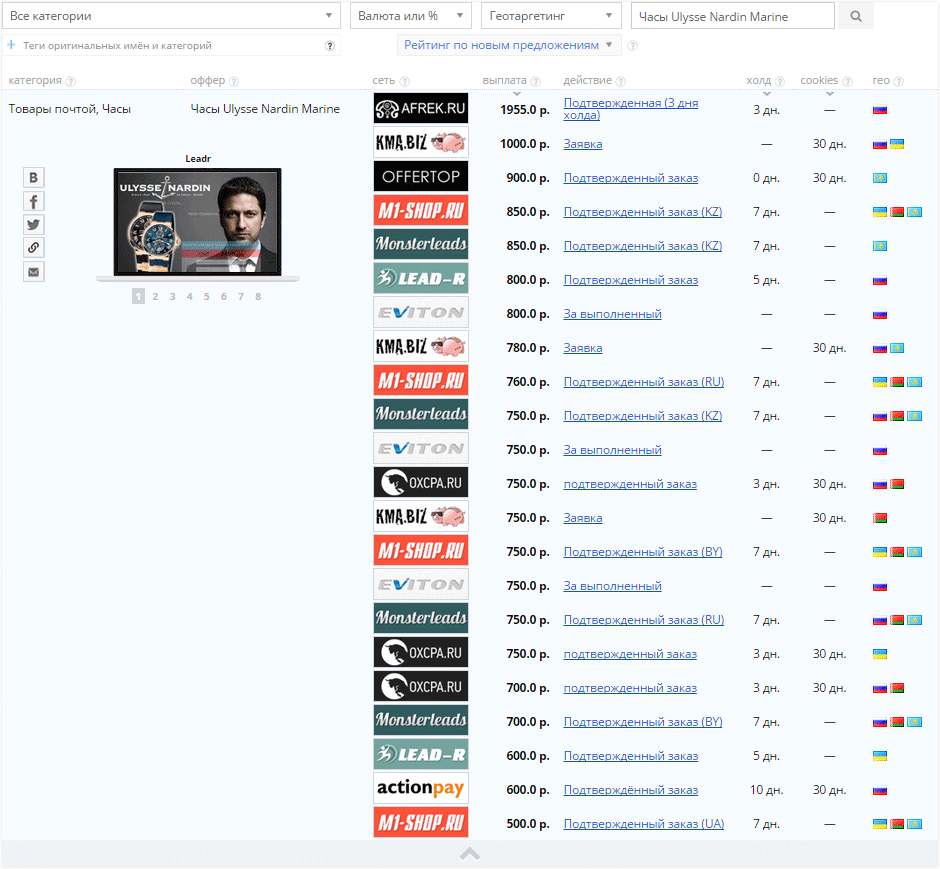Viewport: 940px width, 869px height.
Task: Share offer on Facebook icon
Action: coord(34,201)
